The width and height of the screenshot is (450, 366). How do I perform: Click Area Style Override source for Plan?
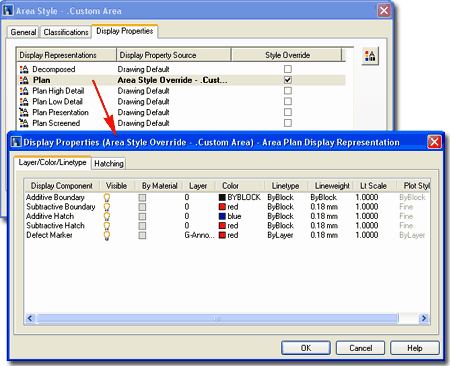coord(172,80)
